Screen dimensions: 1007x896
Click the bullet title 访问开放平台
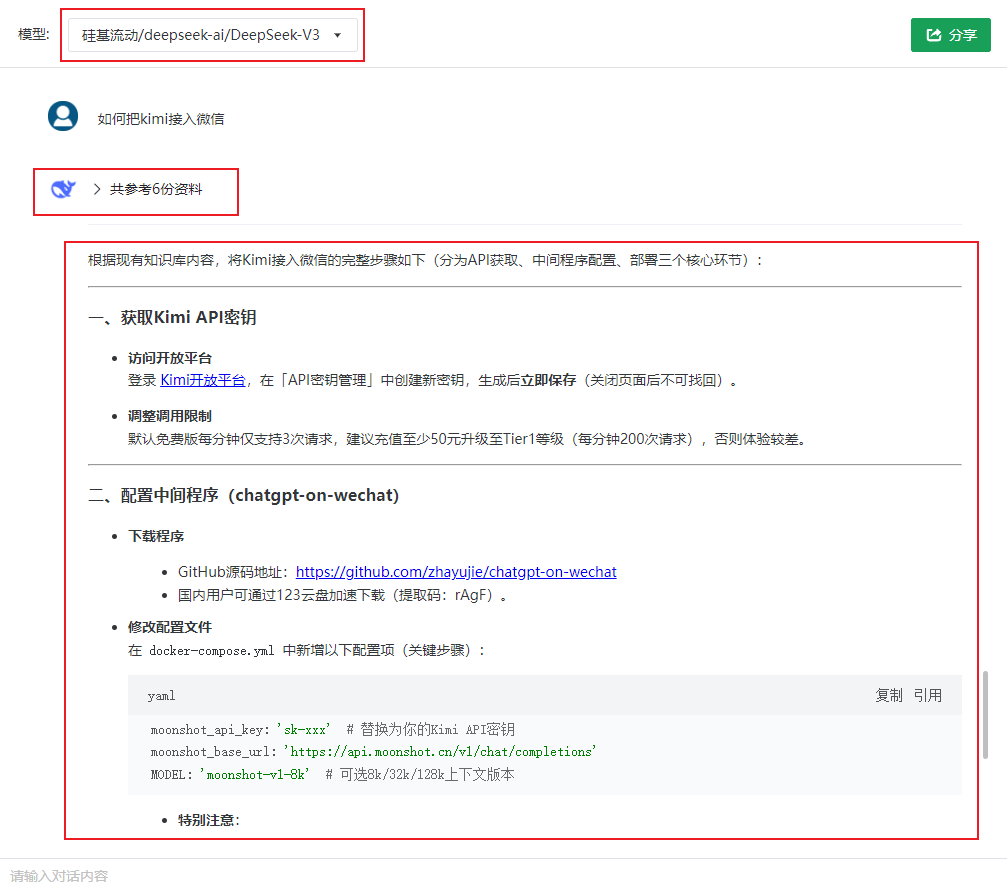click(170, 358)
